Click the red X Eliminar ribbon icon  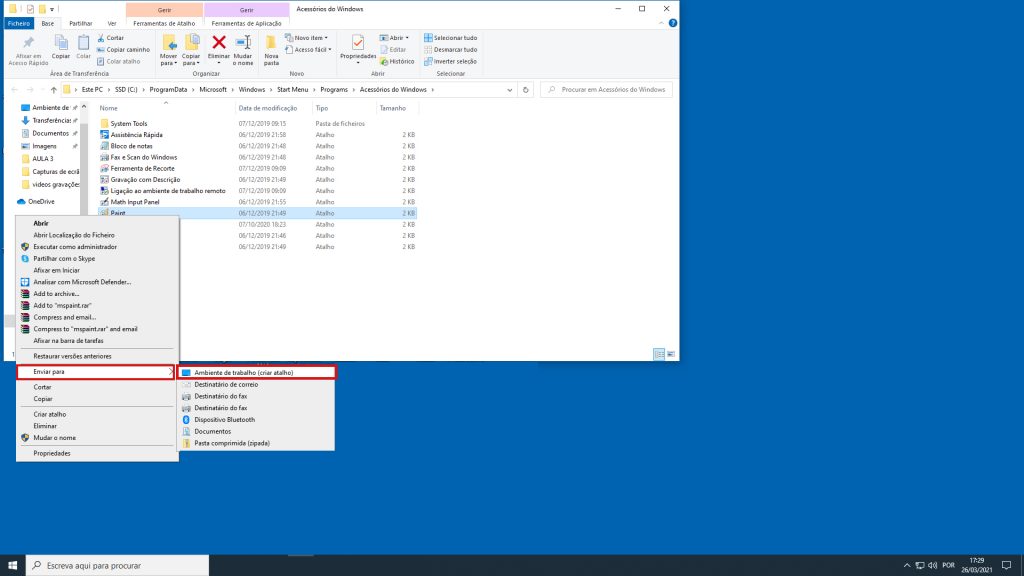(219, 43)
